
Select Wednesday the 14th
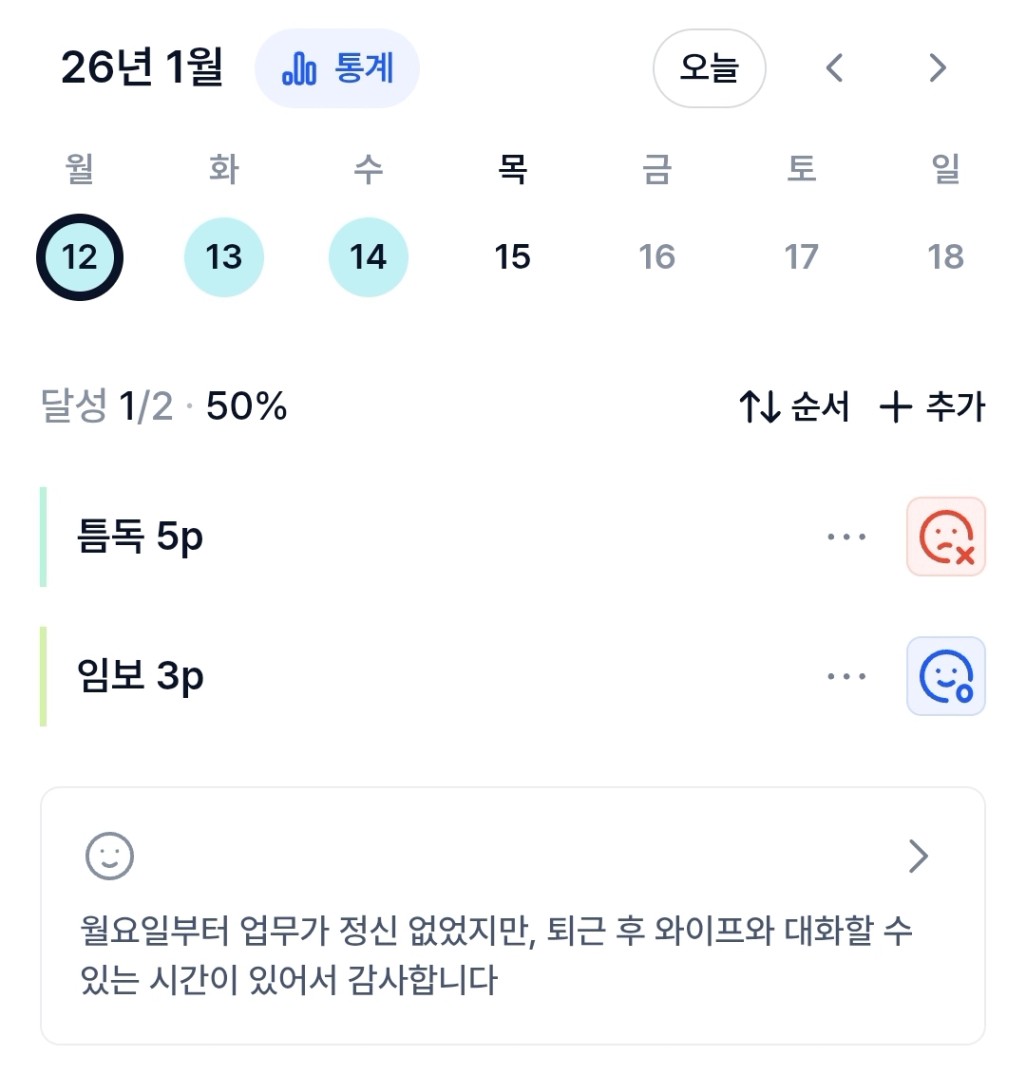(368, 257)
